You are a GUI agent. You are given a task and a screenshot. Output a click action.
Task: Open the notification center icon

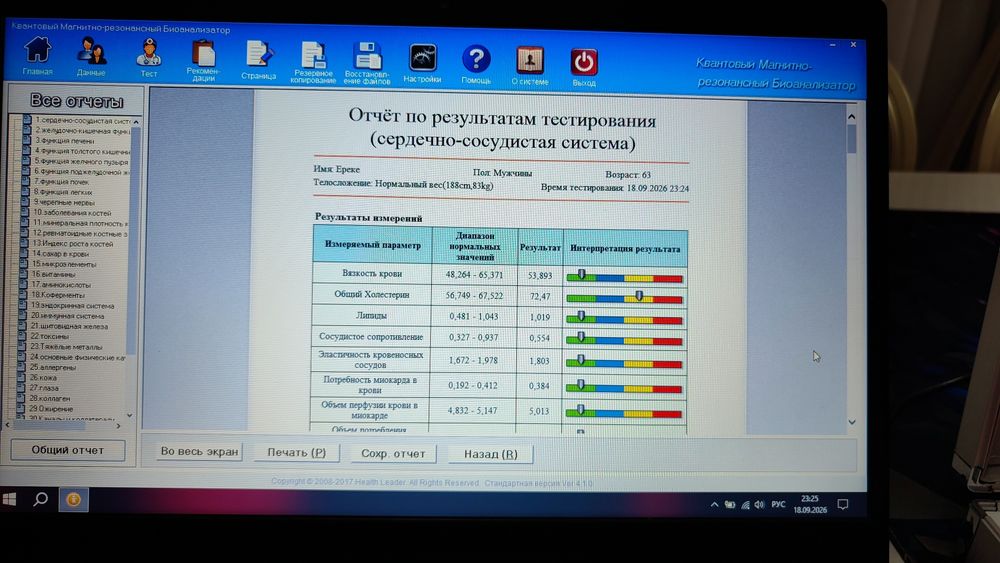pyautogui.click(x=842, y=505)
